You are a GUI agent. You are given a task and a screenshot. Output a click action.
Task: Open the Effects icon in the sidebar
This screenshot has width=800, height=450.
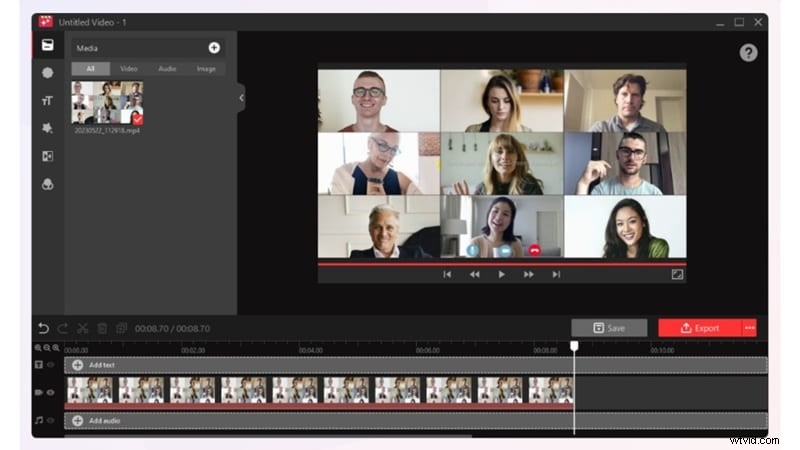(x=47, y=128)
